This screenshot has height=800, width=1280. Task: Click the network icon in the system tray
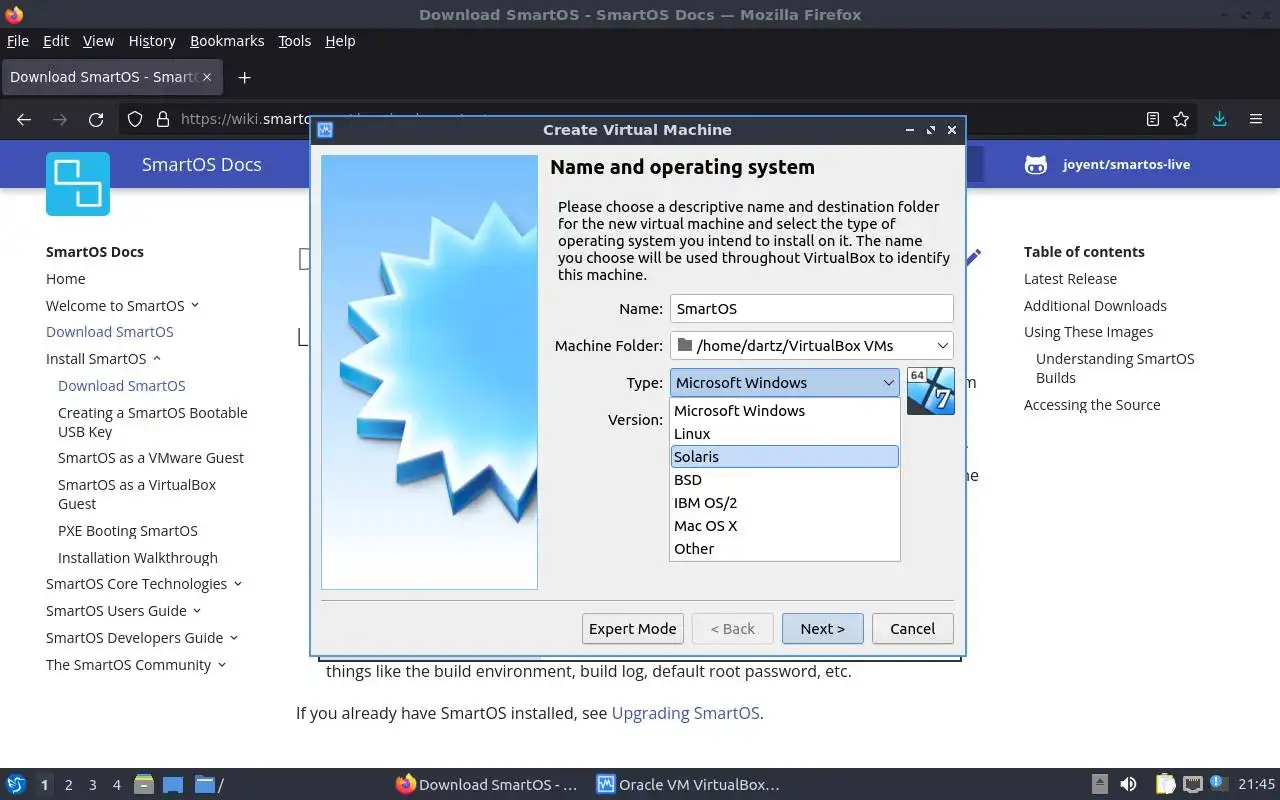tap(1193, 785)
